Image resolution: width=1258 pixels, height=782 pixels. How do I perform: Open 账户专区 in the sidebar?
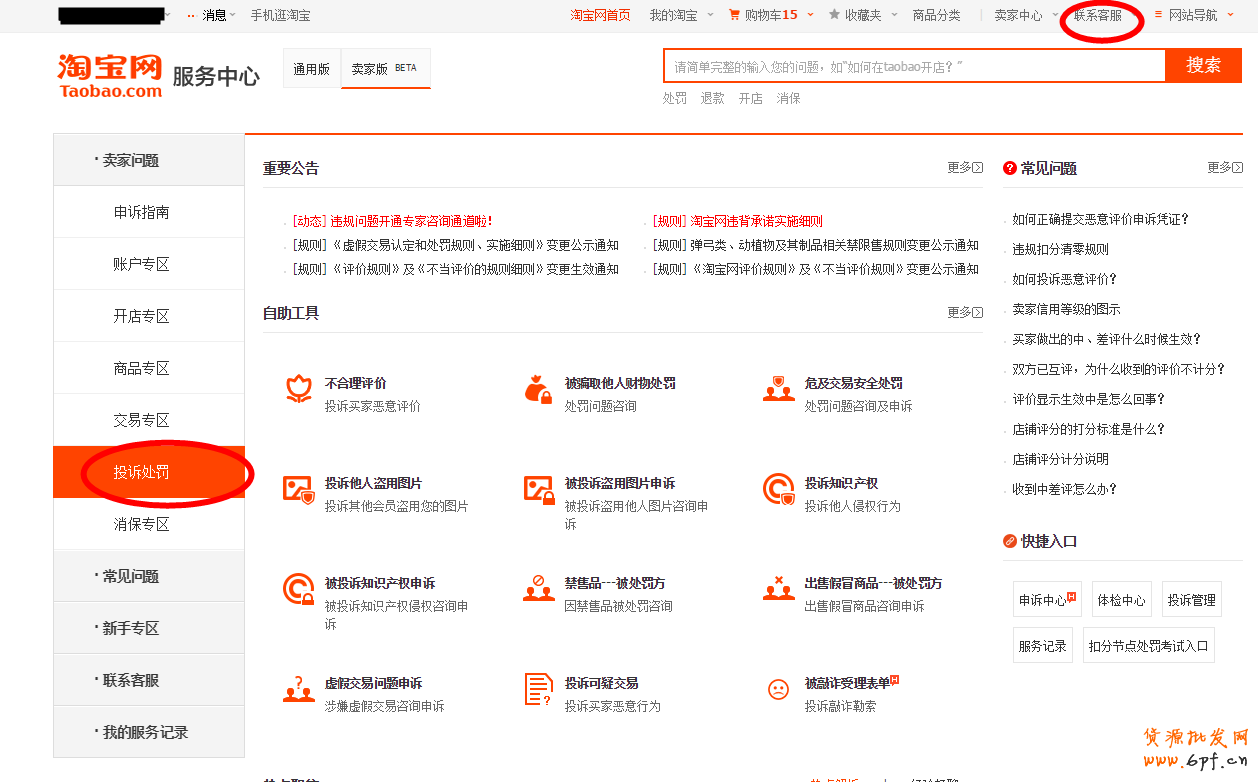click(x=141, y=264)
